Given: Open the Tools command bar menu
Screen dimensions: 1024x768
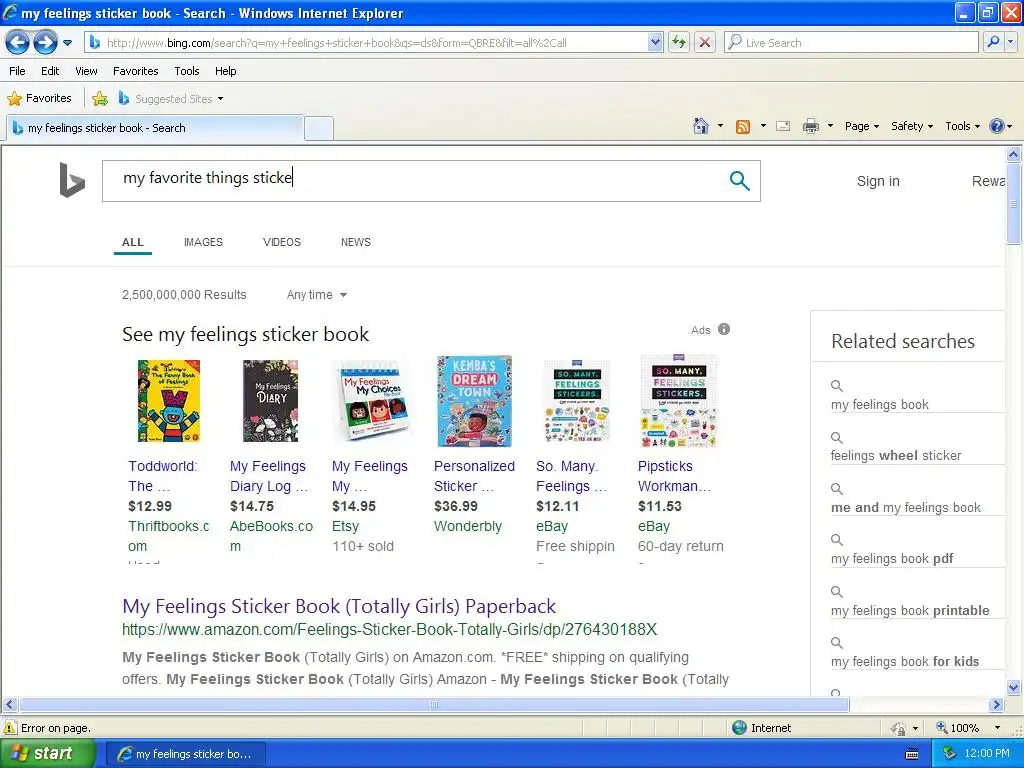Looking at the screenshot, I should click(x=962, y=126).
